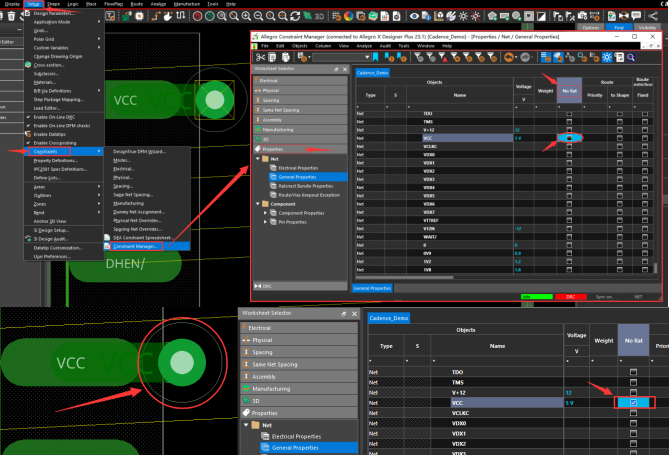Screen dimensions: 669x455
Task: Click the speech bubble comment icon
Action: click(x=636, y=16)
